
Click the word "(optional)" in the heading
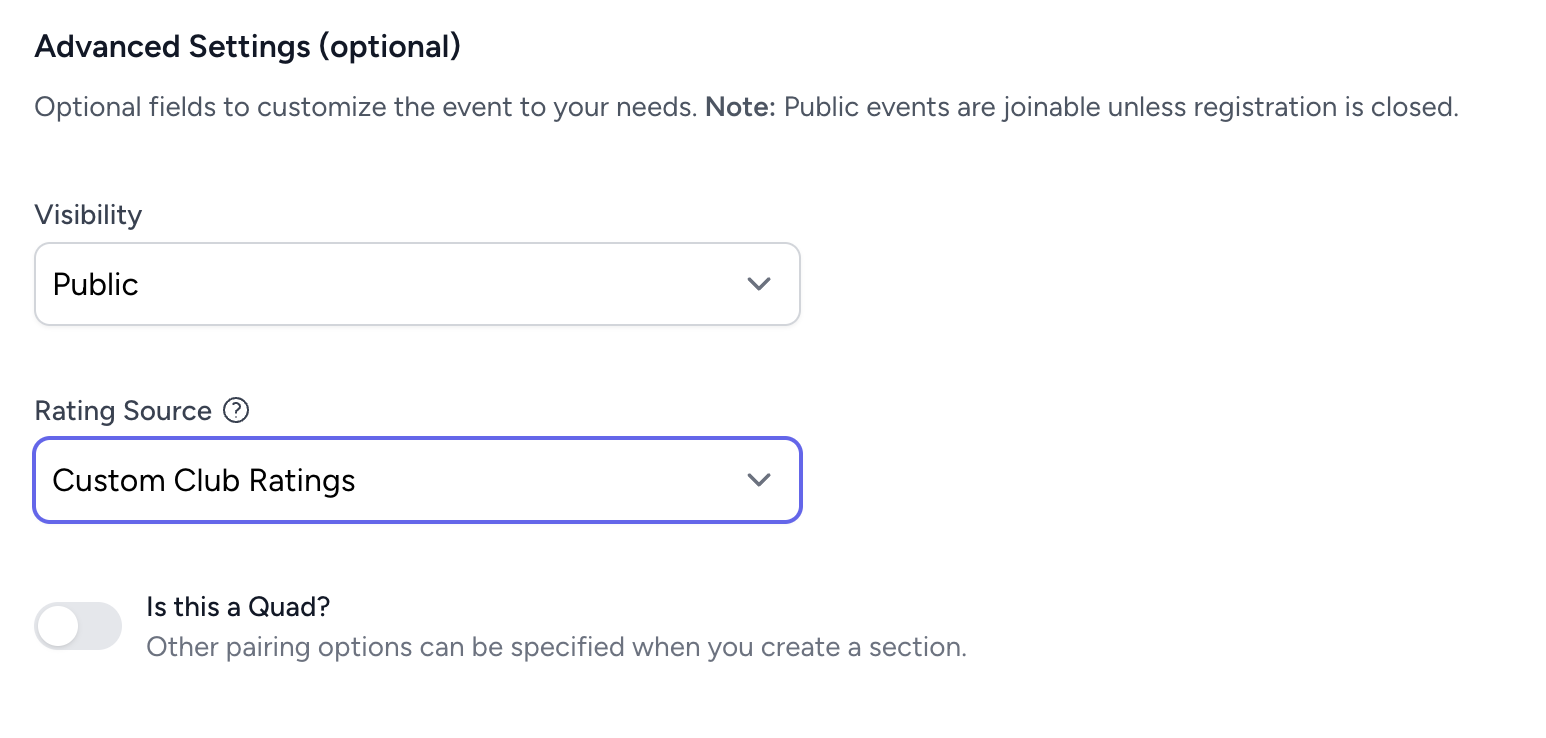pyautogui.click(x=389, y=47)
